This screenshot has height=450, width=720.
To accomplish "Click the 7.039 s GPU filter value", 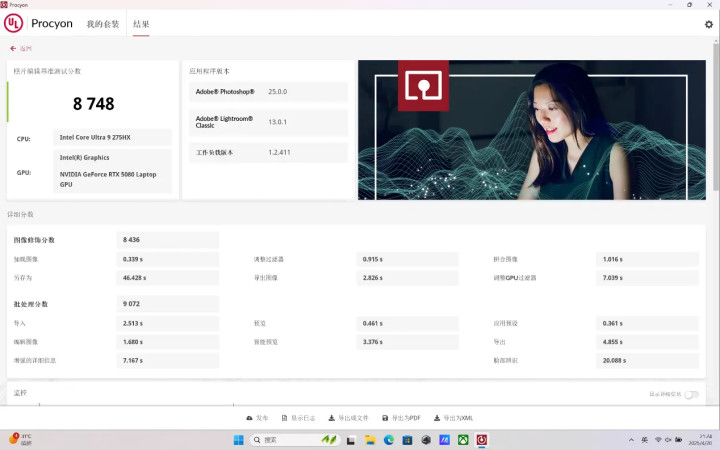I will tap(613, 278).
